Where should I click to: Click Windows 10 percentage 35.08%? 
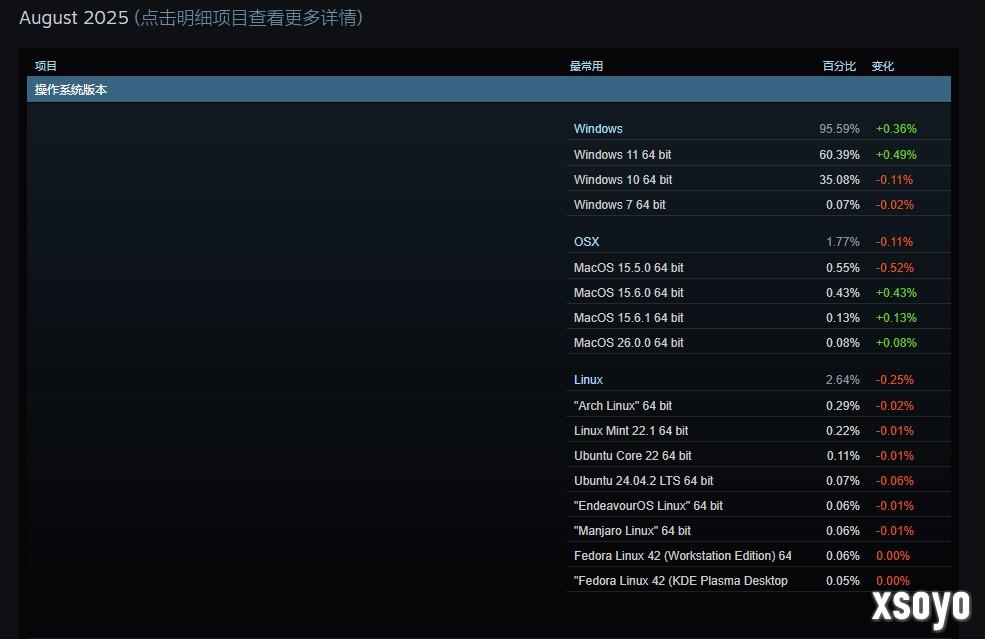point(839,180)
